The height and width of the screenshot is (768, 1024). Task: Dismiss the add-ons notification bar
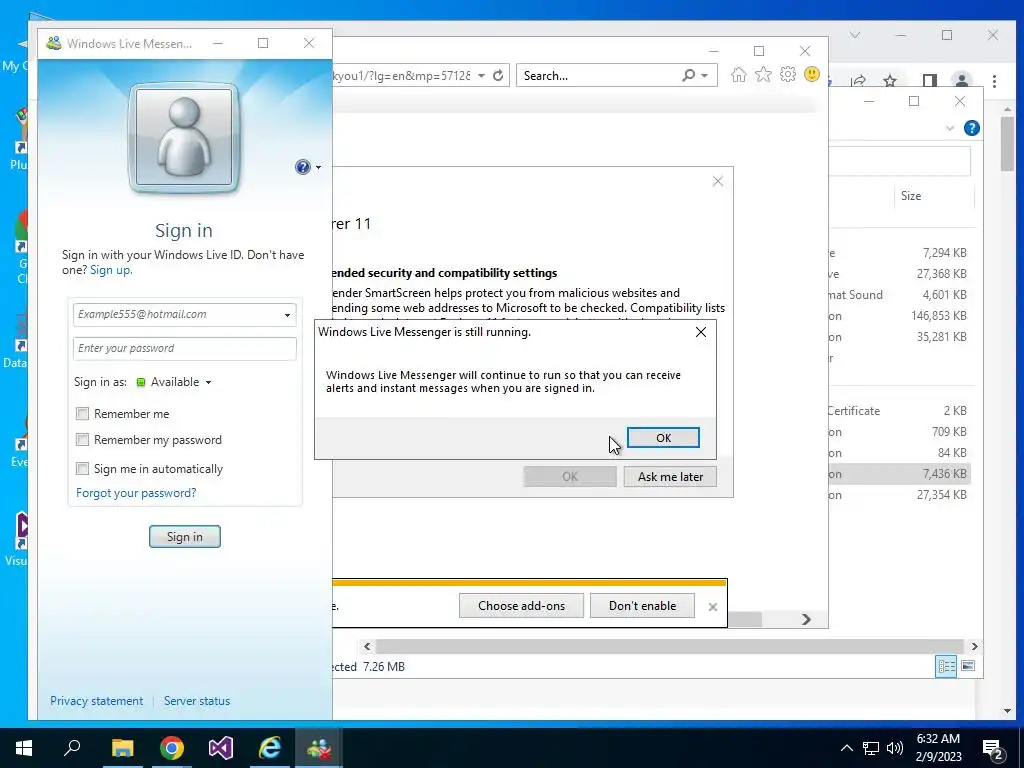pyautogui.click(x=712, y=607)
